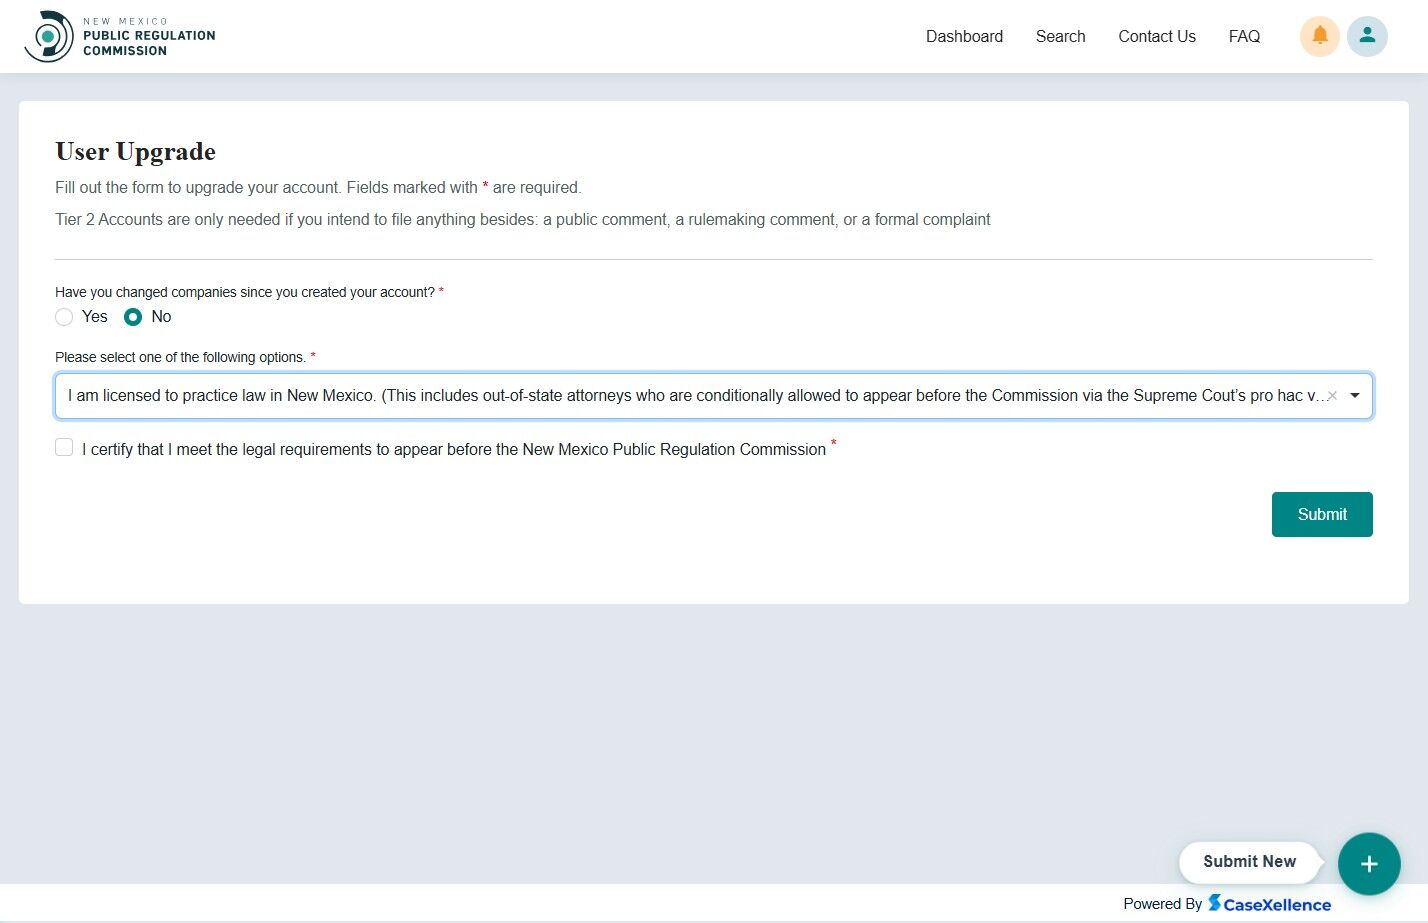This screenshot has height=923, width=1428.
Task: Submit the User Upgrade form
Action: tap(1322, 514)
